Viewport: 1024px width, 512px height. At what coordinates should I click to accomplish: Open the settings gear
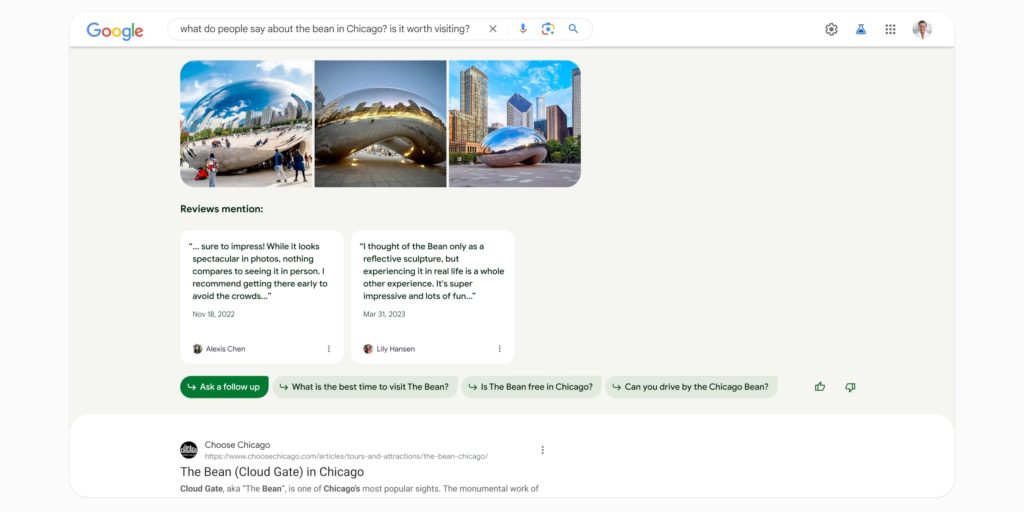[x=831, y=30]
